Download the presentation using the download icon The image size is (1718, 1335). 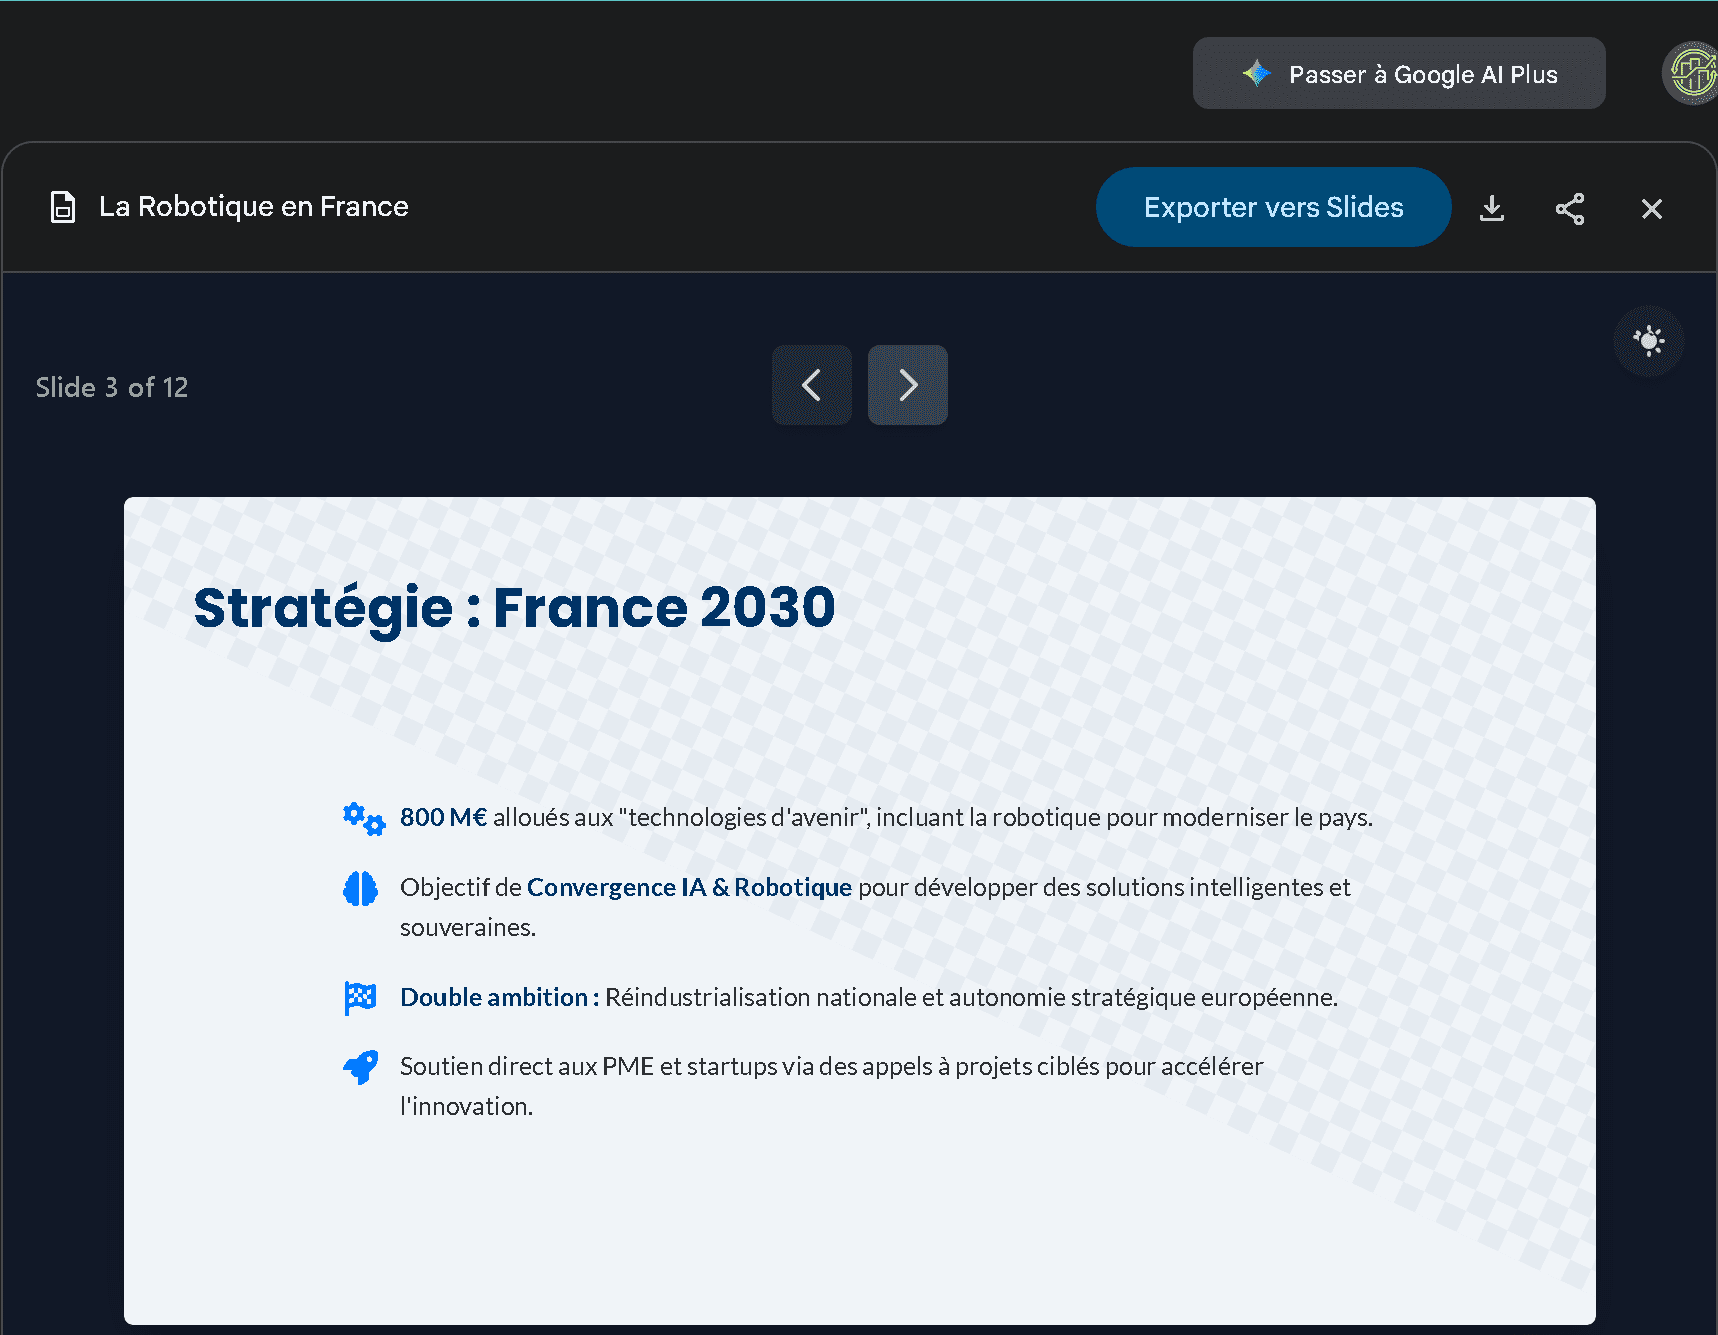[1491, 208]
